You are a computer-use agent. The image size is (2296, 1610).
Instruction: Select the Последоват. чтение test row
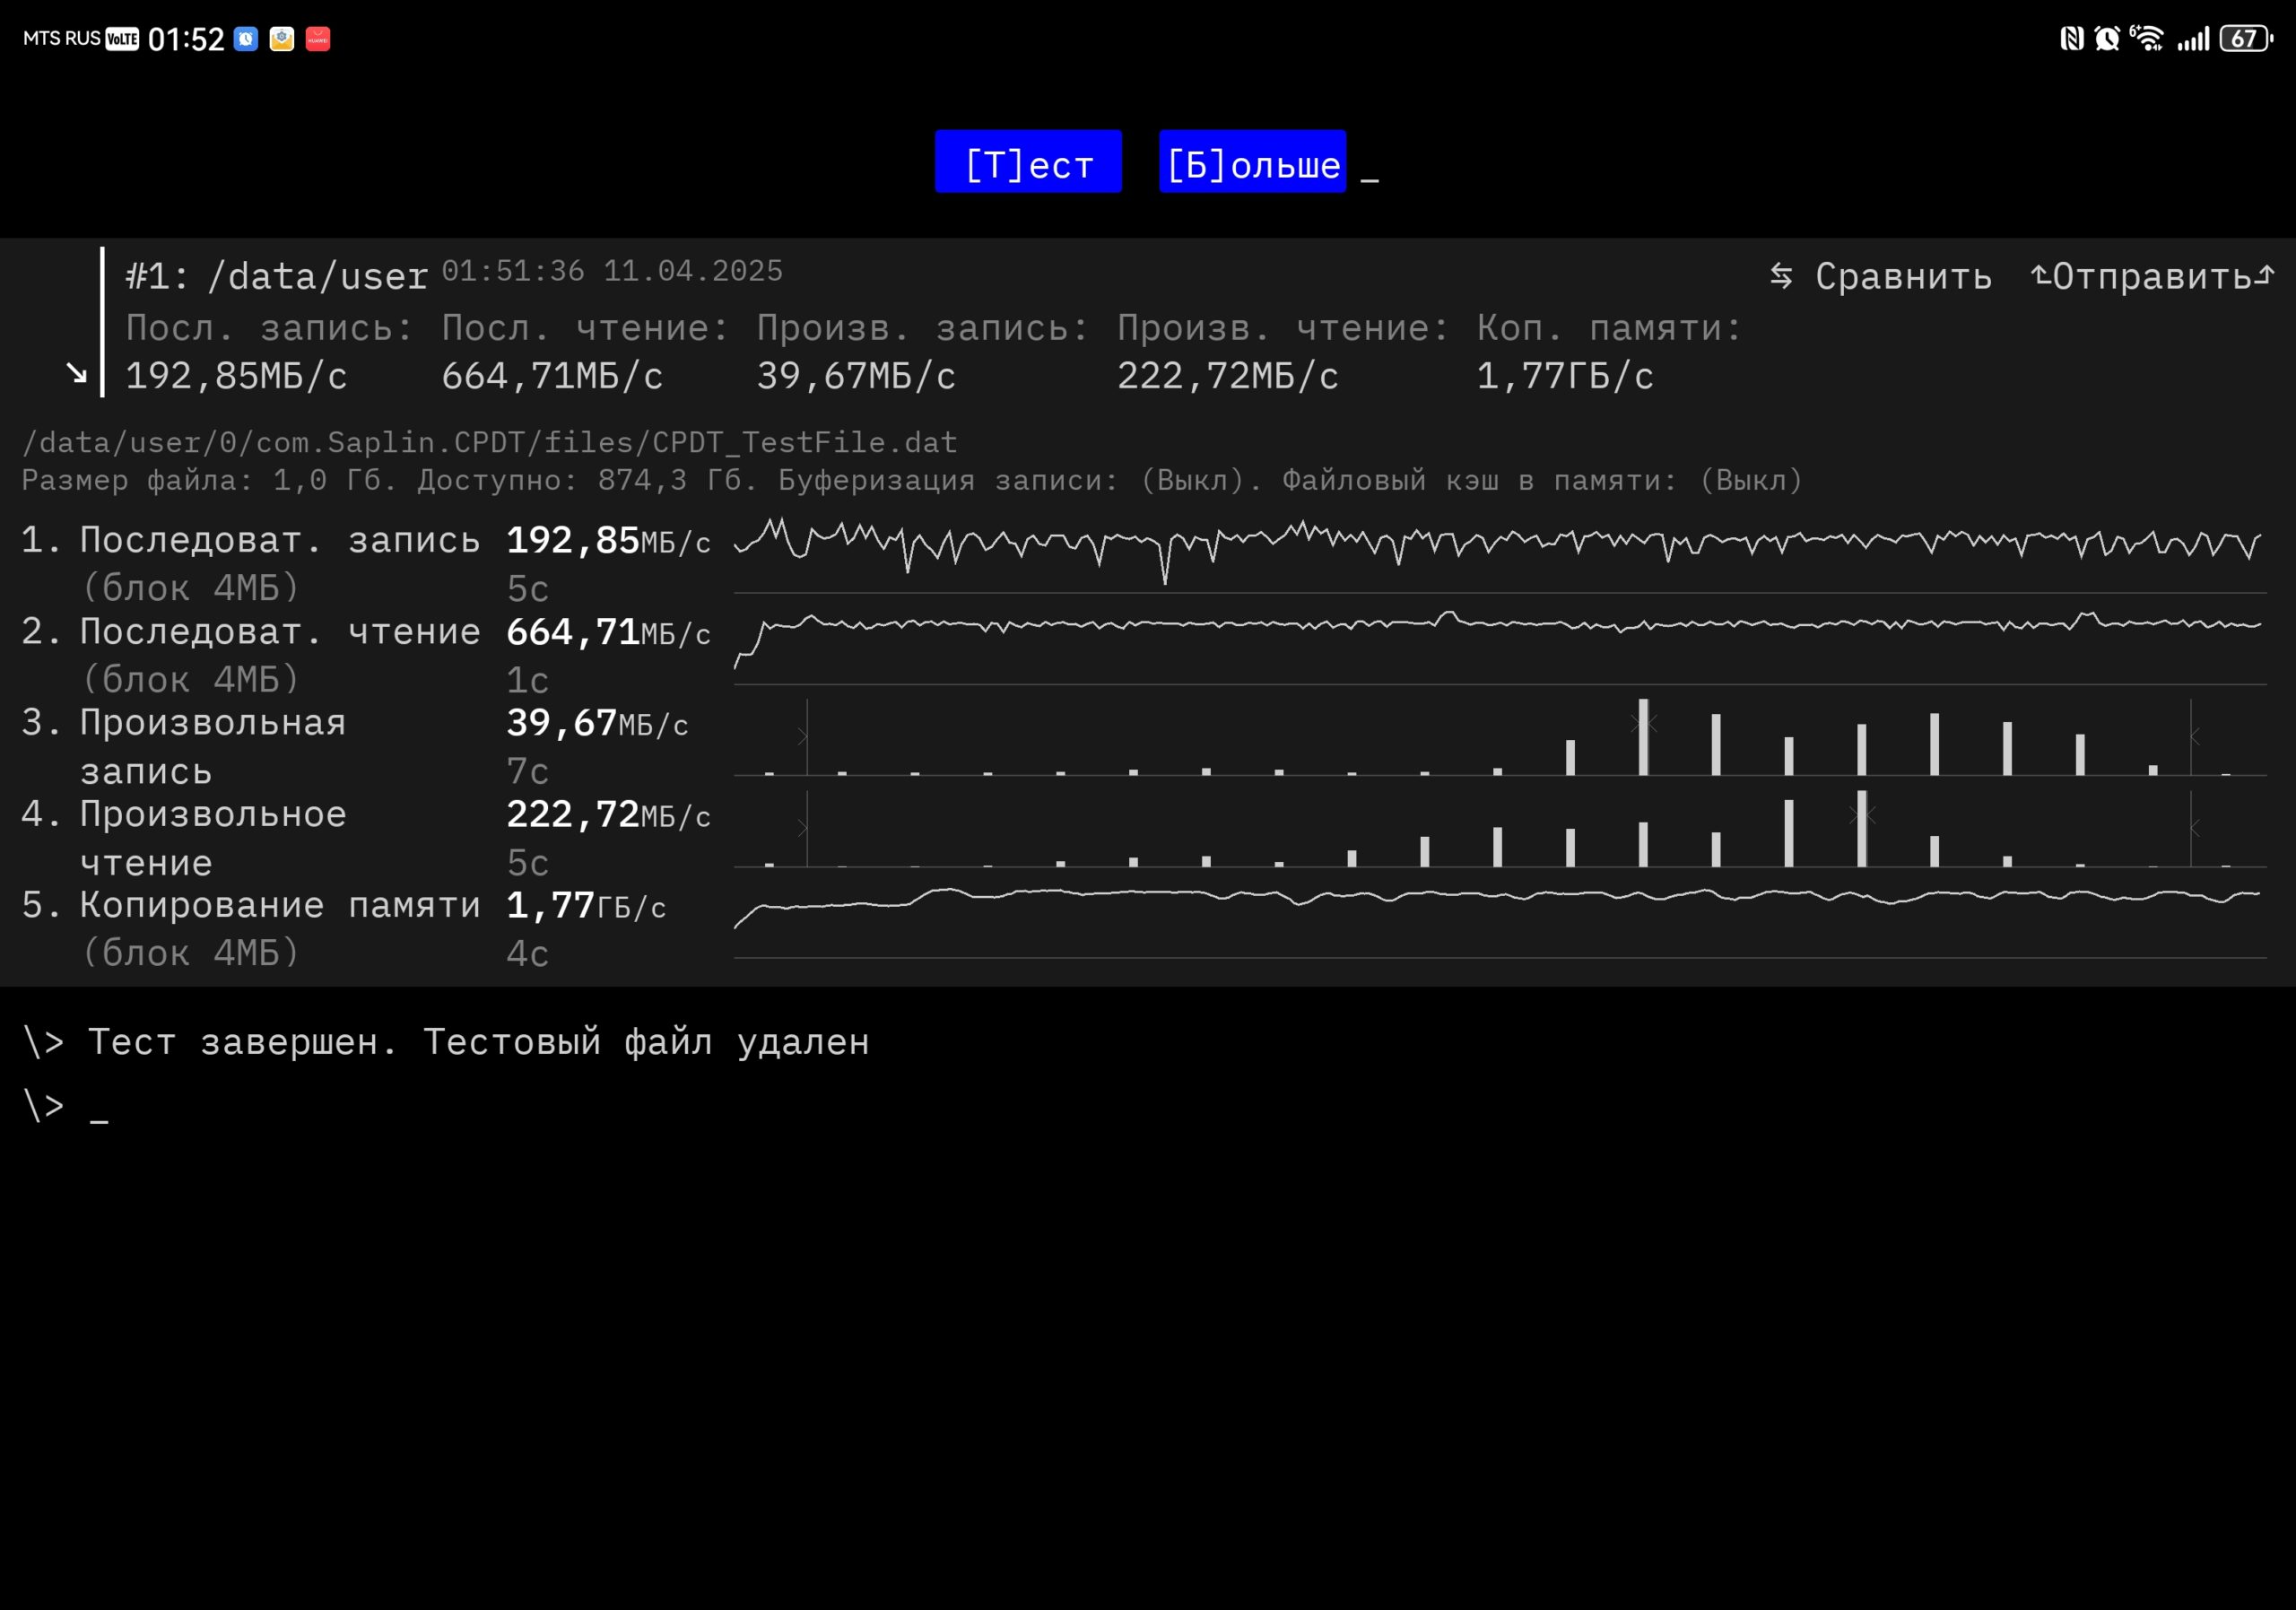pyautogui.click(x=366, y=655)
